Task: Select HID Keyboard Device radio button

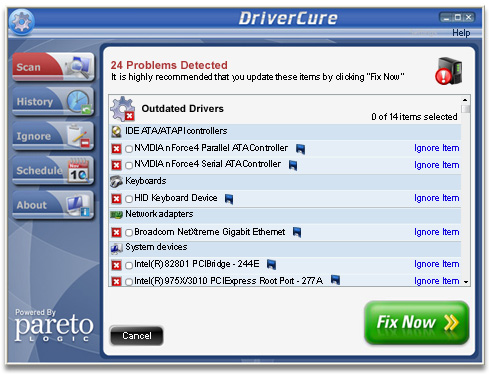Action: [129, 199]
